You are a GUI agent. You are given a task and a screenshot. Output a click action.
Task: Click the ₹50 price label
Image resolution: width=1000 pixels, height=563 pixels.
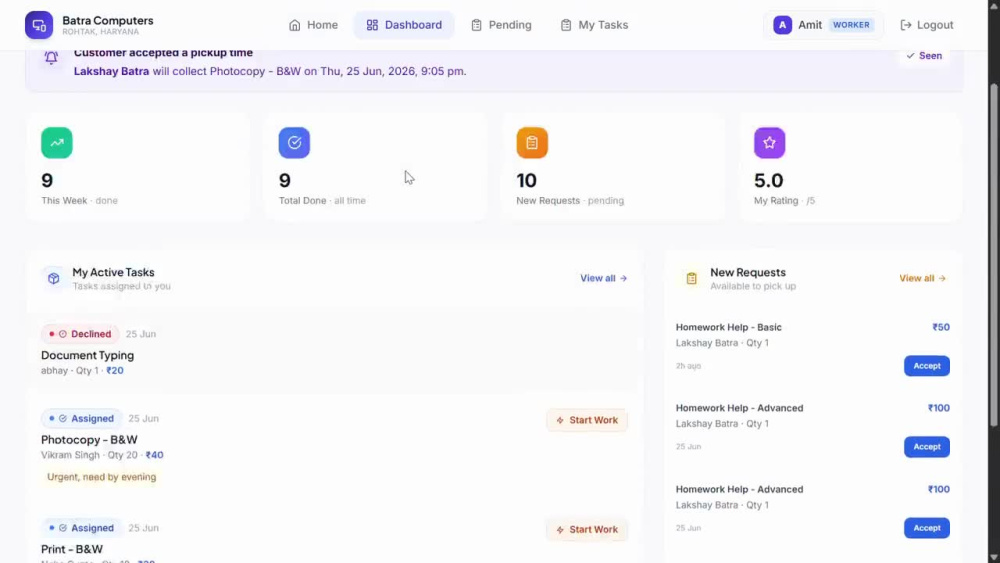click(x=941, y=327)
